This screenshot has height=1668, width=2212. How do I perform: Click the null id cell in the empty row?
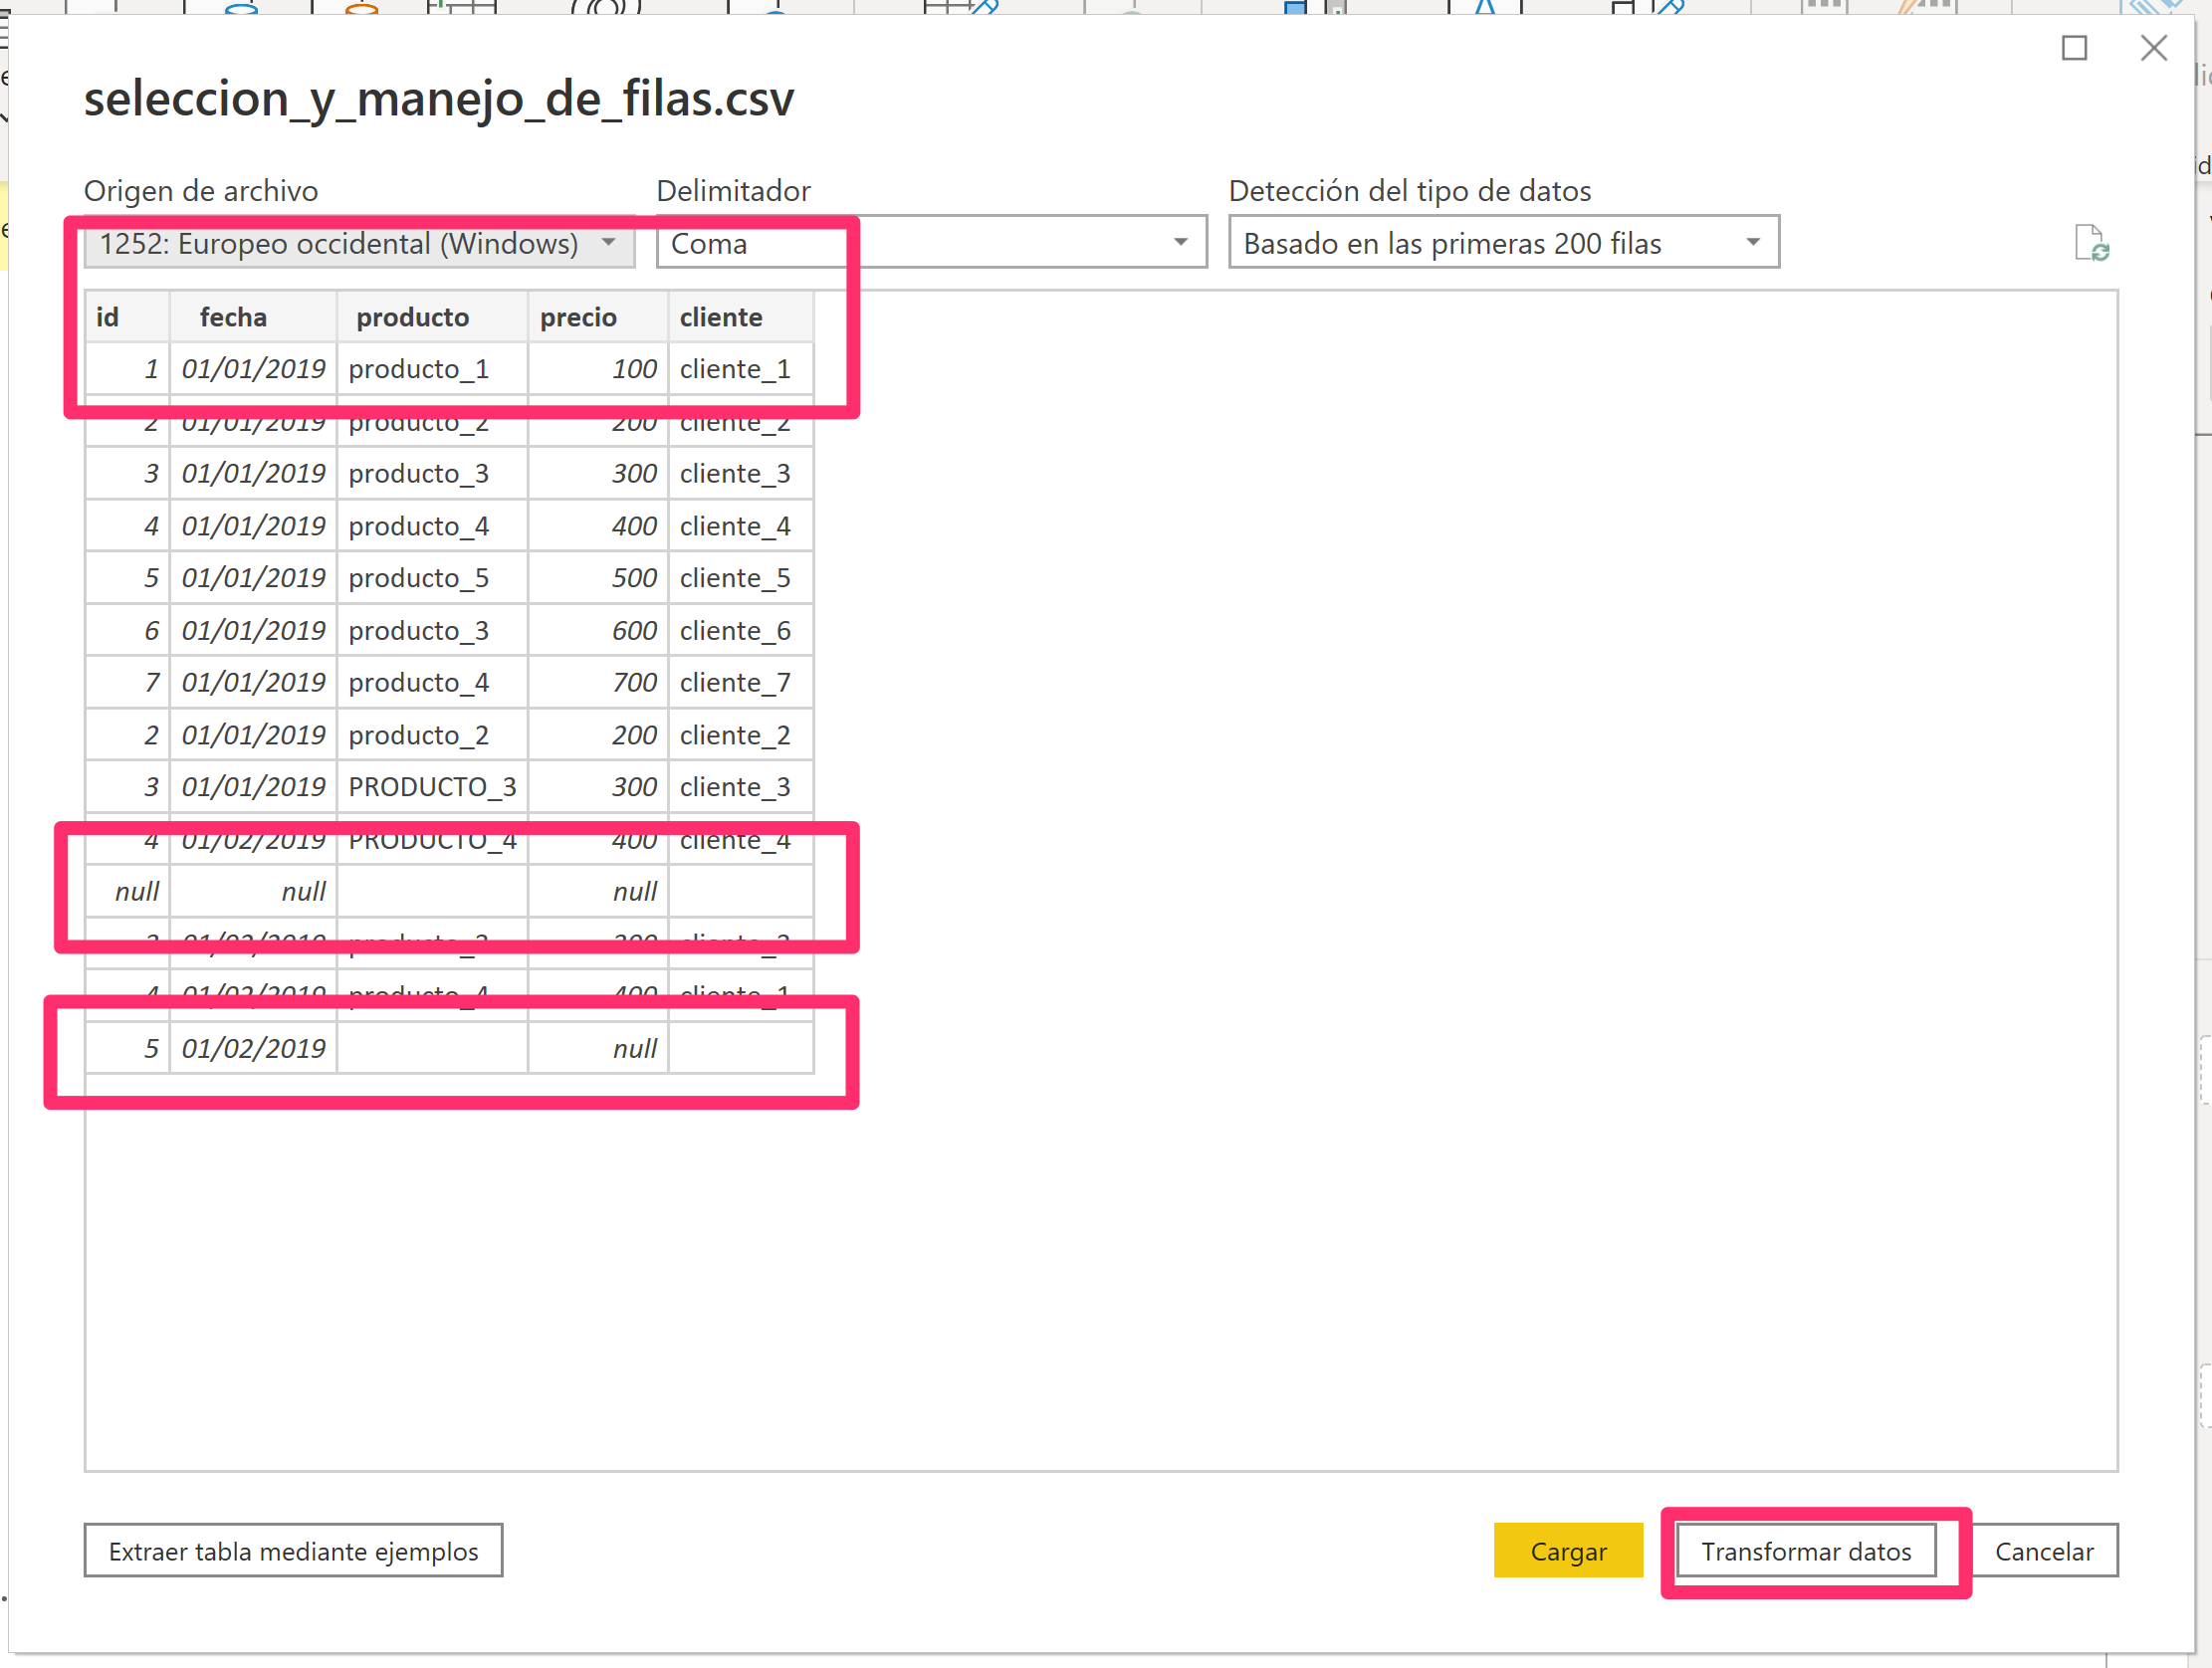coord(127,891)
